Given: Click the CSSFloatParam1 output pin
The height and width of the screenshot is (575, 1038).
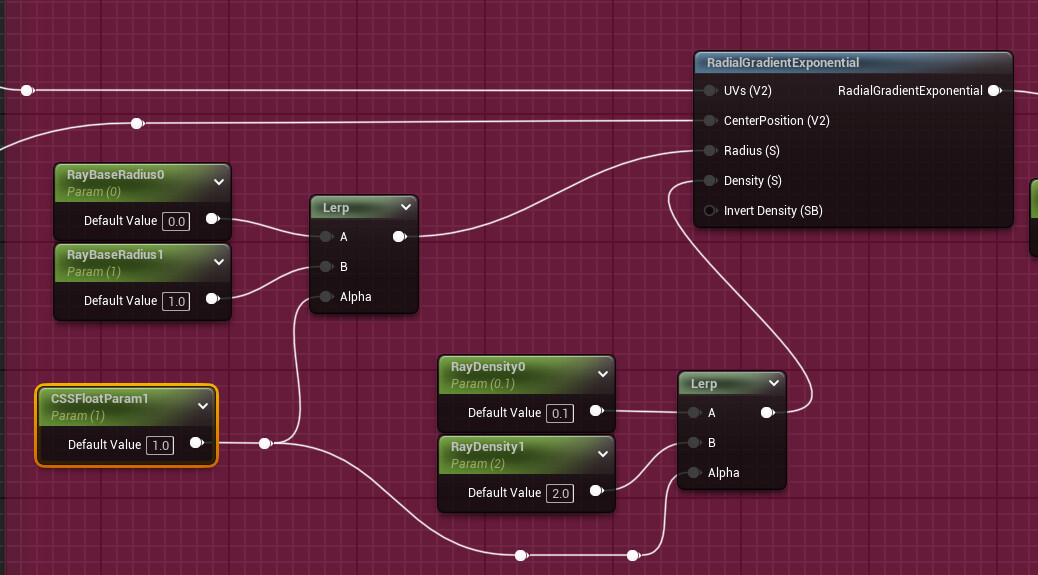Looking at the screenshot, I should pyautogui.click(x=197, y=443).
